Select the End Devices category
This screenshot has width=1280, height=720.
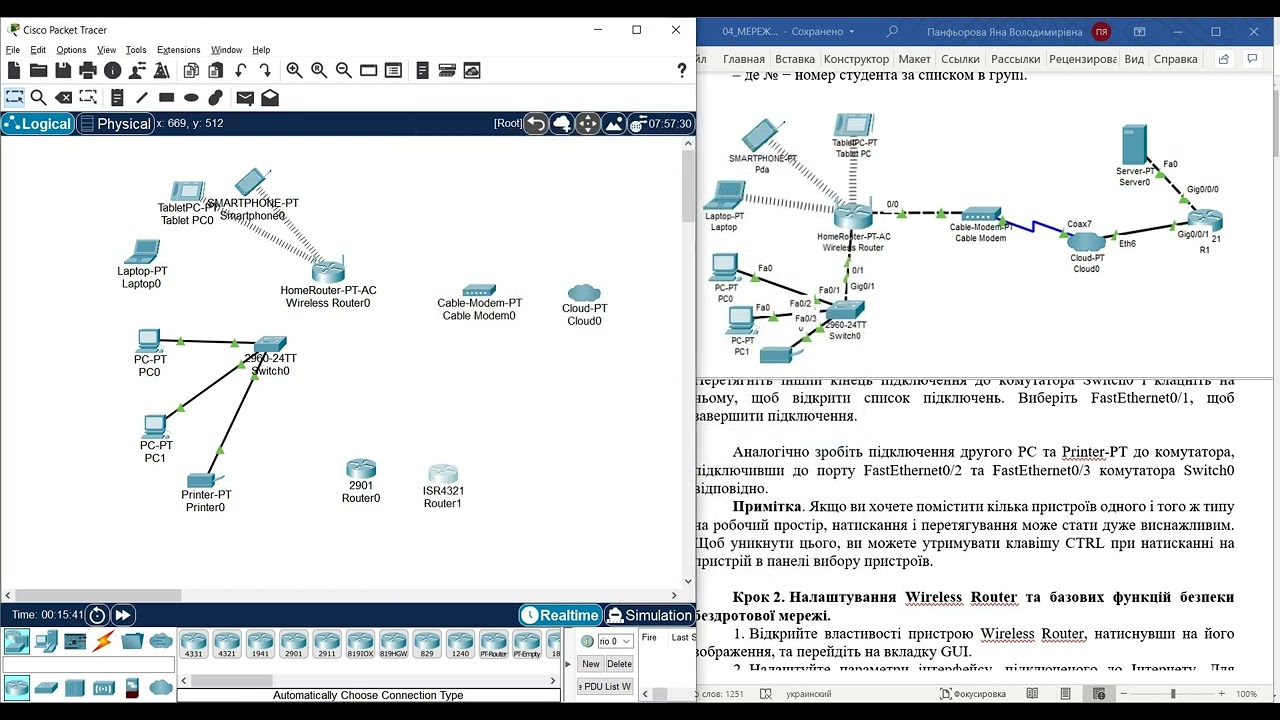[x=46, y=641]
